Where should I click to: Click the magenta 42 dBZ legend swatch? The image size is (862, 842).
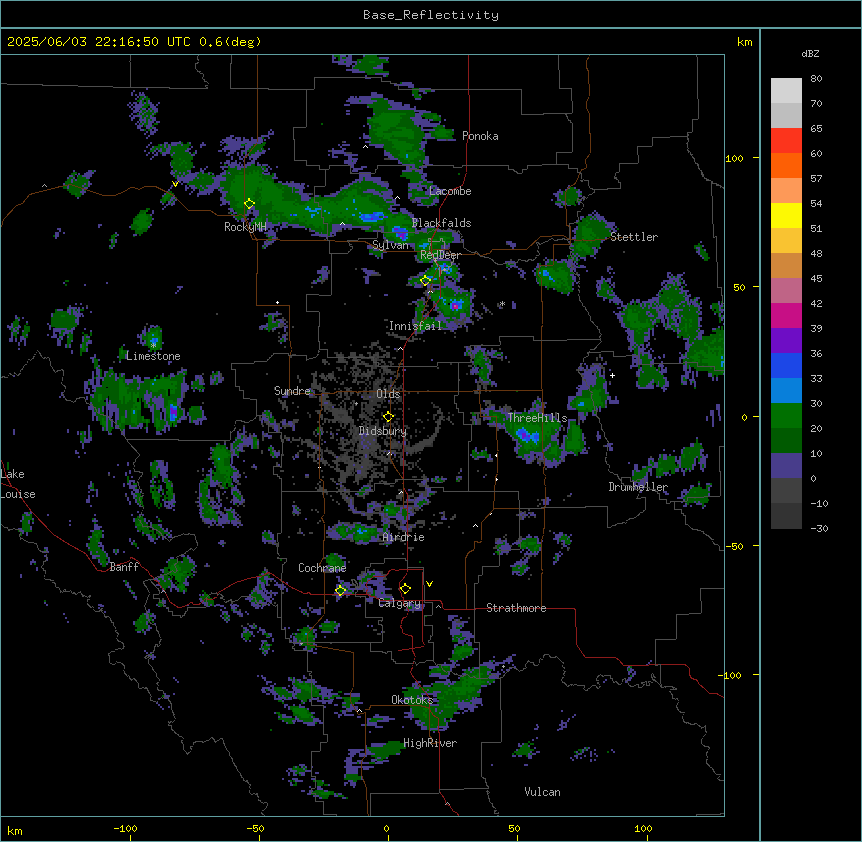coord(786,315)
